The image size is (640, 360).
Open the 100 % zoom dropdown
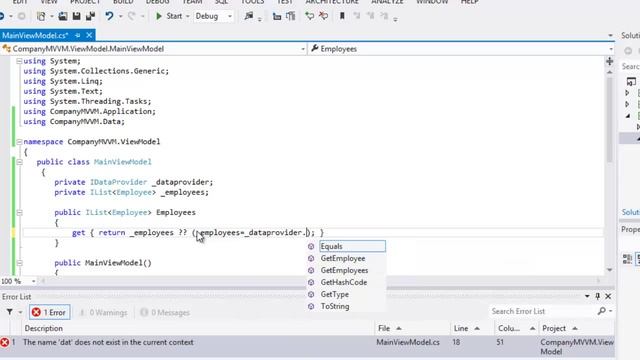pyautogui.click(x=33, y=281)
